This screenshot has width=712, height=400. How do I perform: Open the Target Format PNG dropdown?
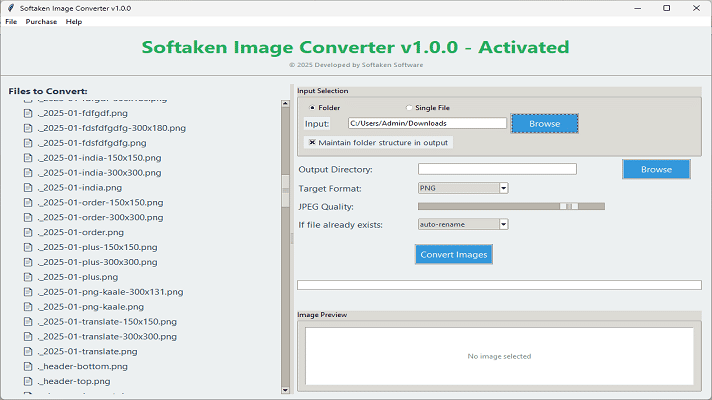tap(503, 188)
